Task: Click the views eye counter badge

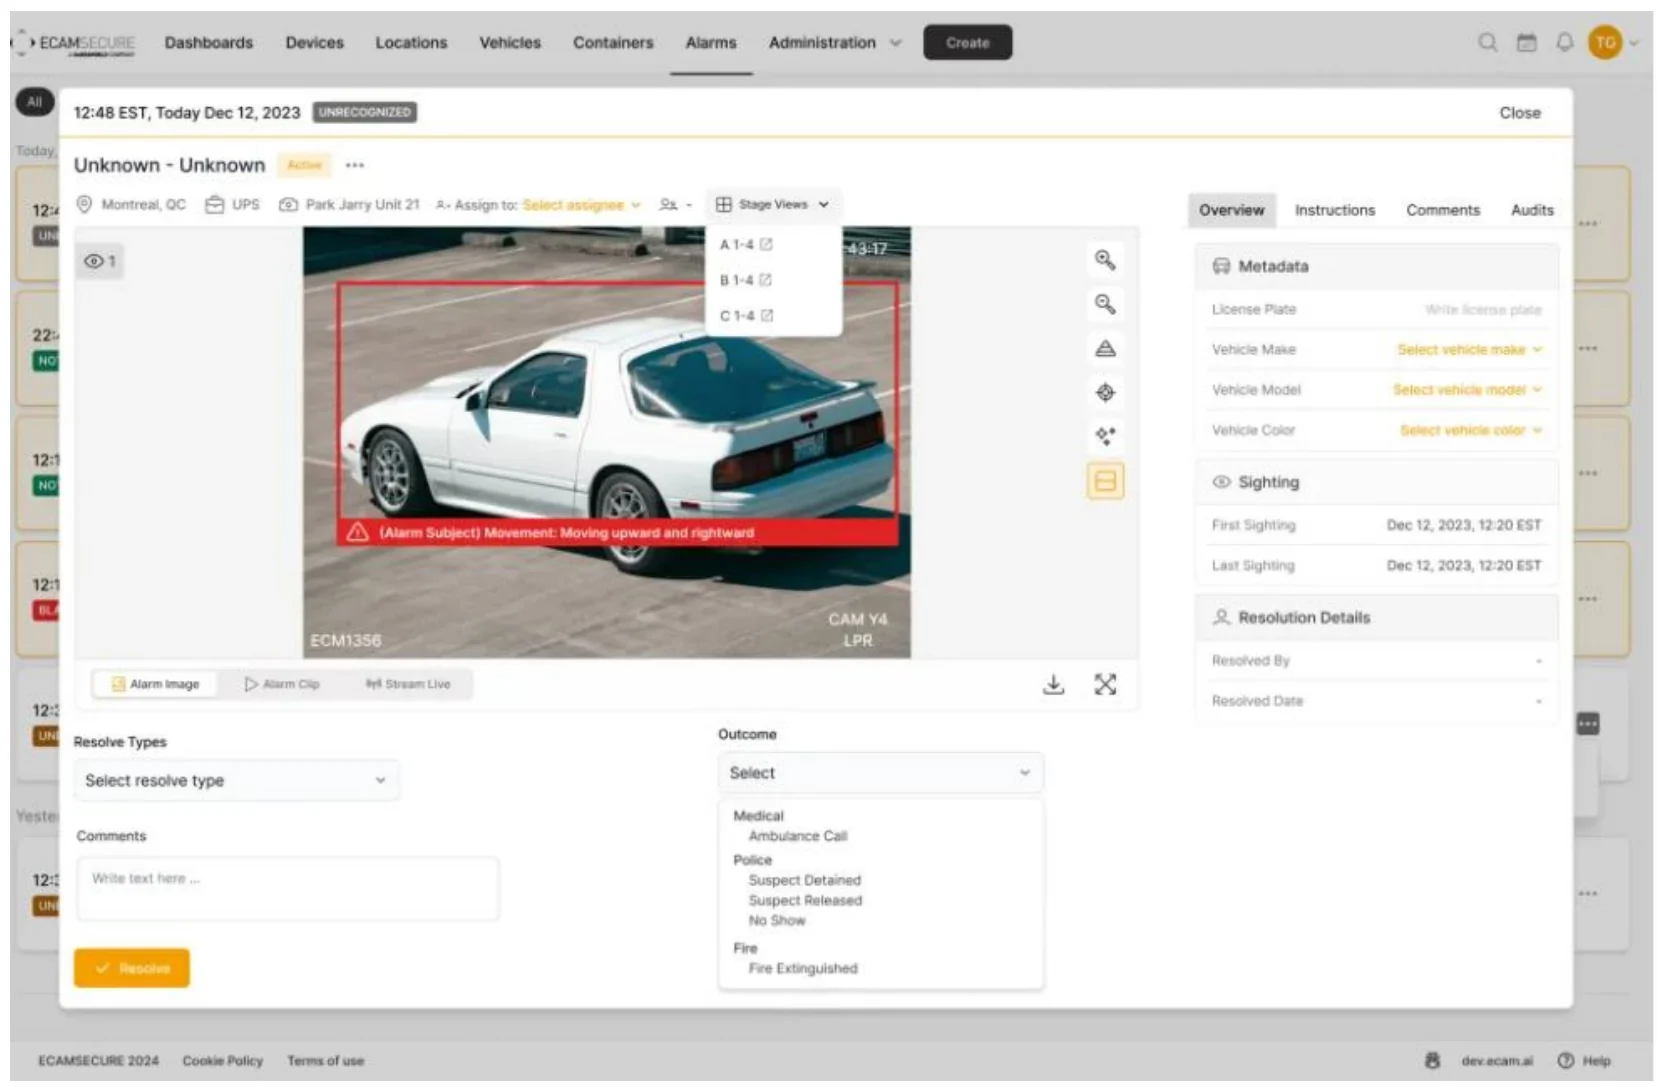Action: [100, 261]
